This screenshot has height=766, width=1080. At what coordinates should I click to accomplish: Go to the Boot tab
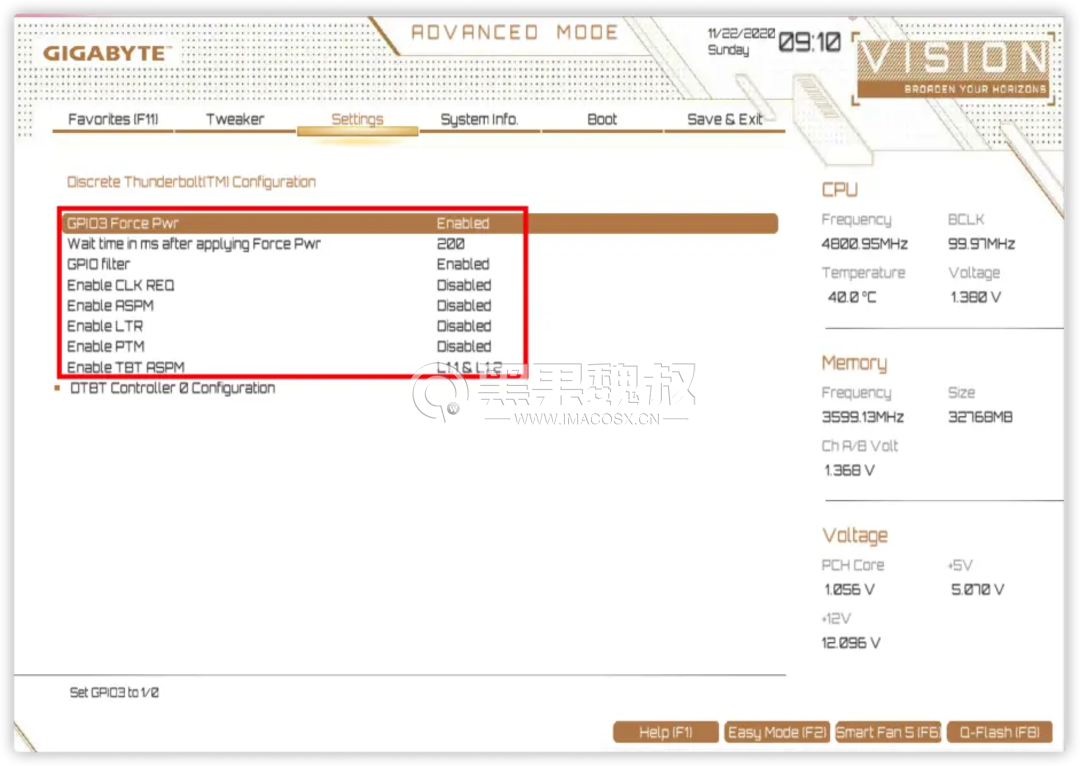click(x=602, y=119)
